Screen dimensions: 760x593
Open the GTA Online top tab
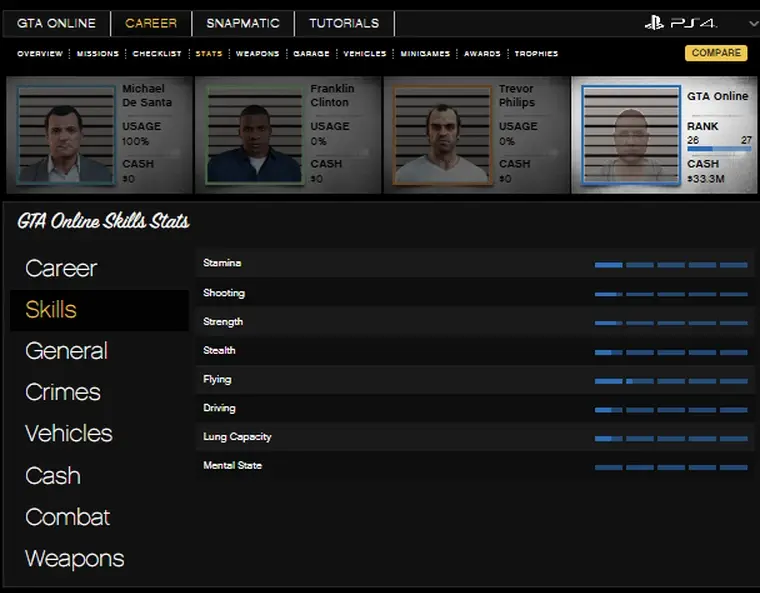pos(56,23)
